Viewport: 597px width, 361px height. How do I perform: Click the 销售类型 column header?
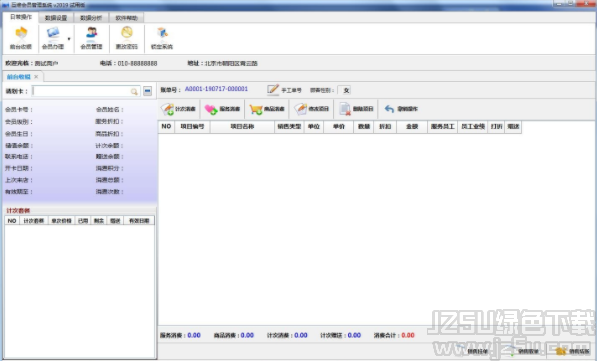coord(289,126)
